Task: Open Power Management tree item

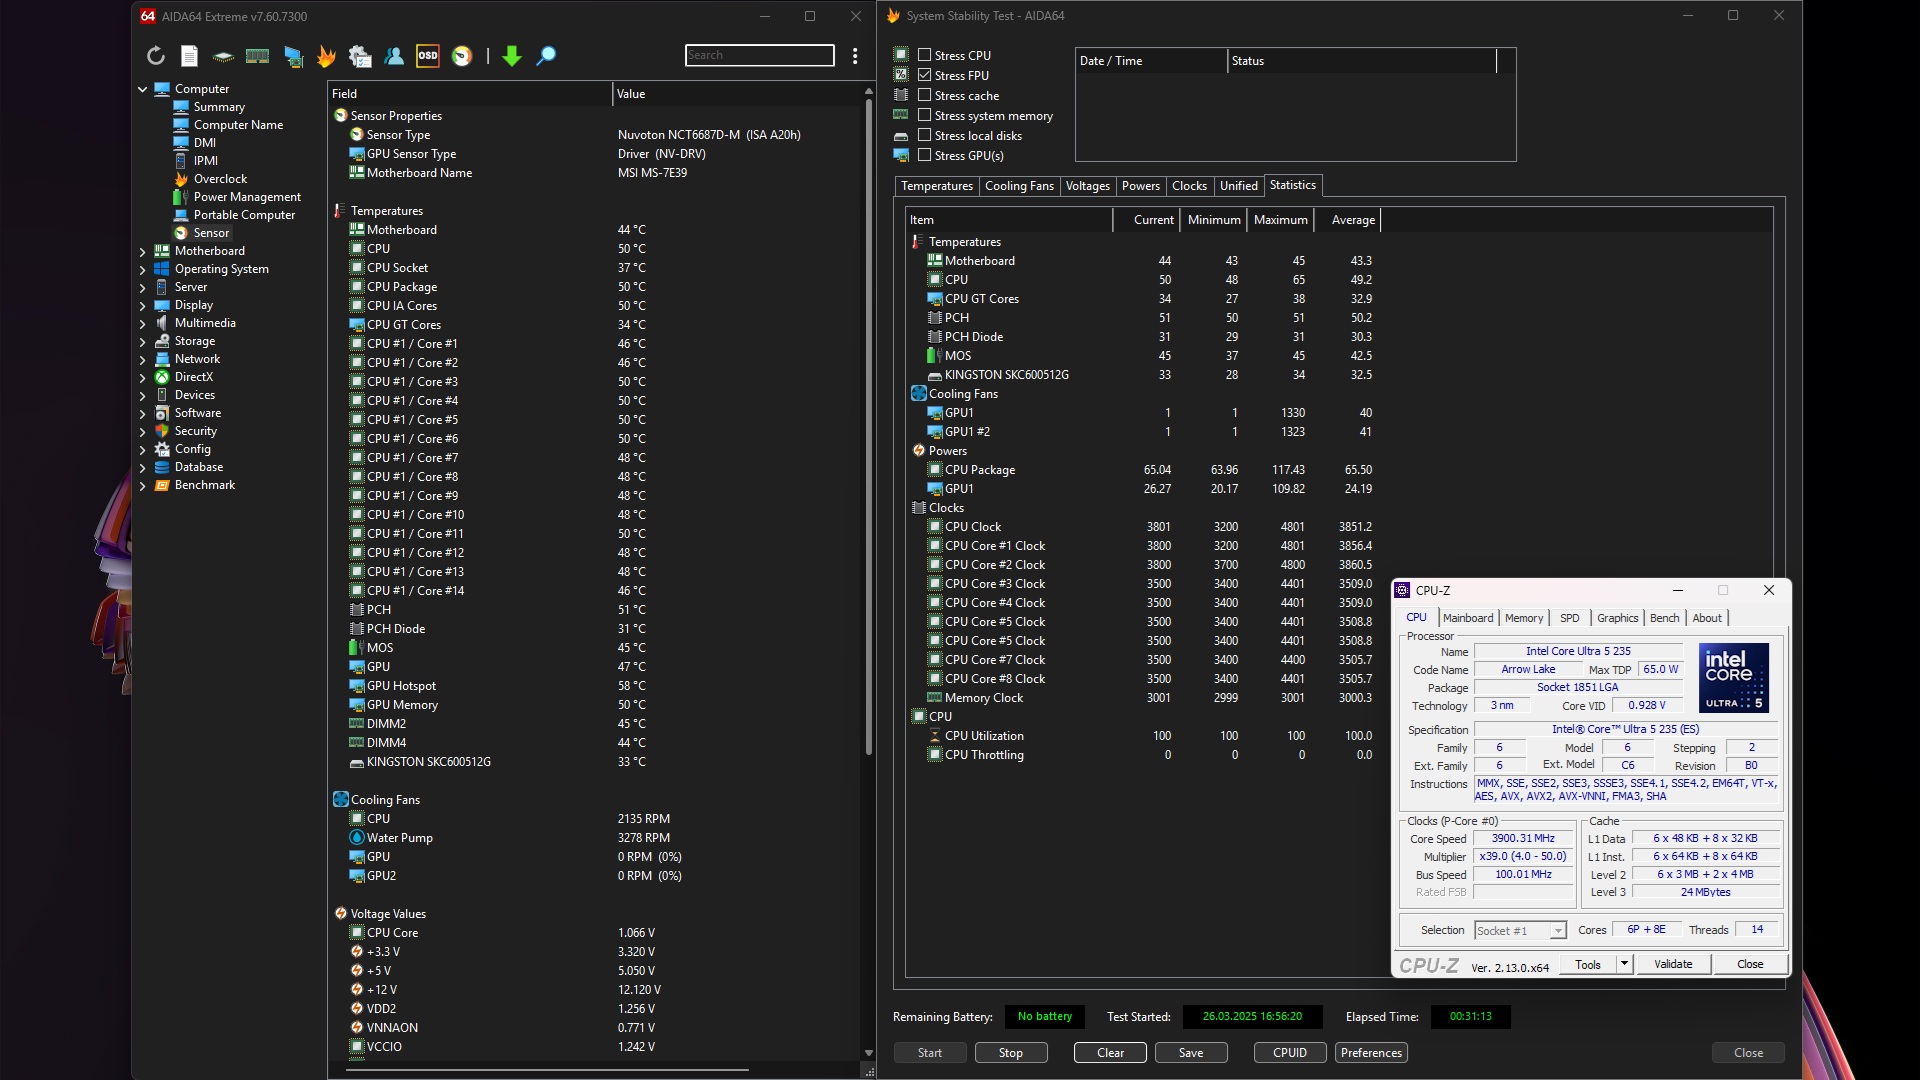Action: [x=247, y=197]
